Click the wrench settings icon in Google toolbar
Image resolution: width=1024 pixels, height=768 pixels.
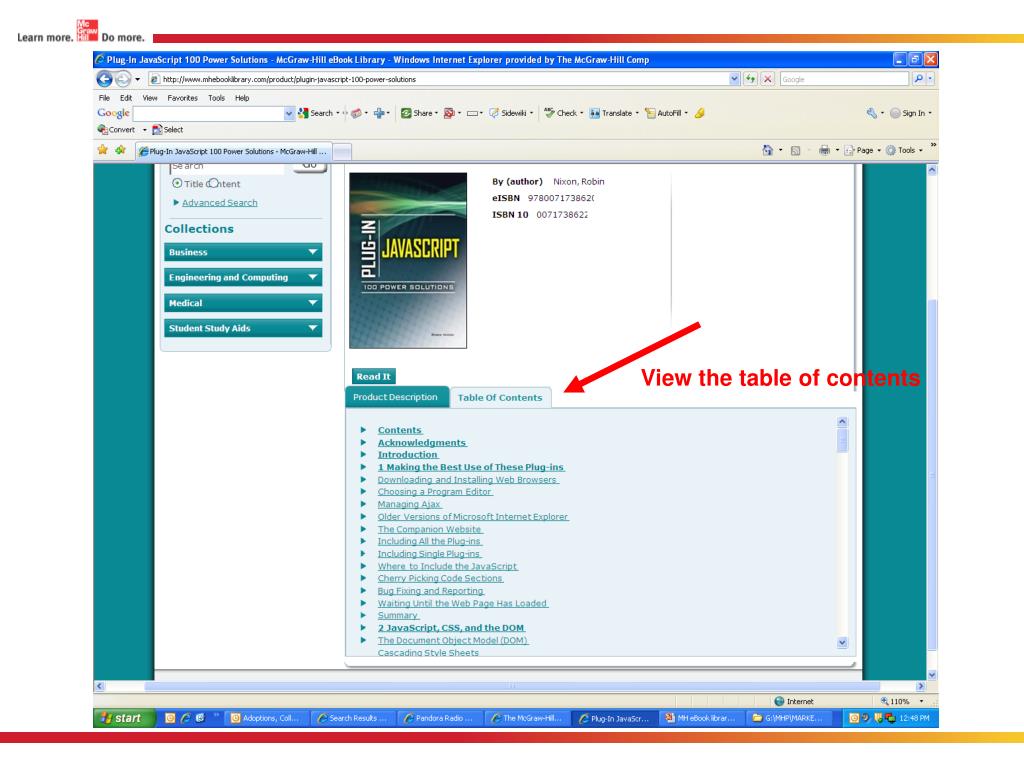point(871,113)
